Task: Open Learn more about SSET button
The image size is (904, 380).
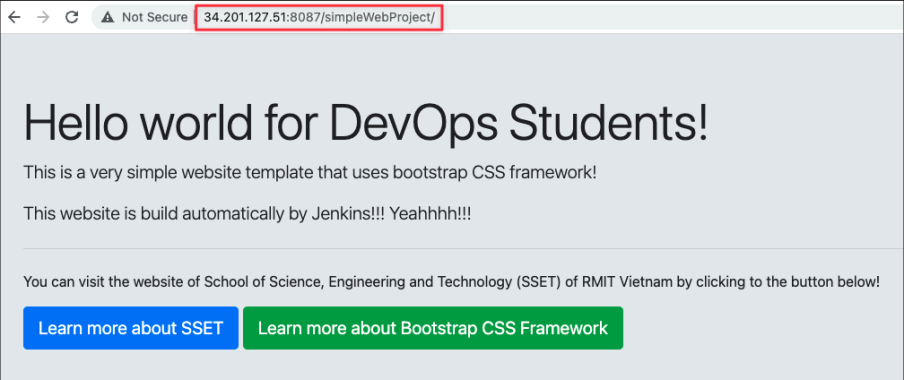Action: (x=131, y=328)
